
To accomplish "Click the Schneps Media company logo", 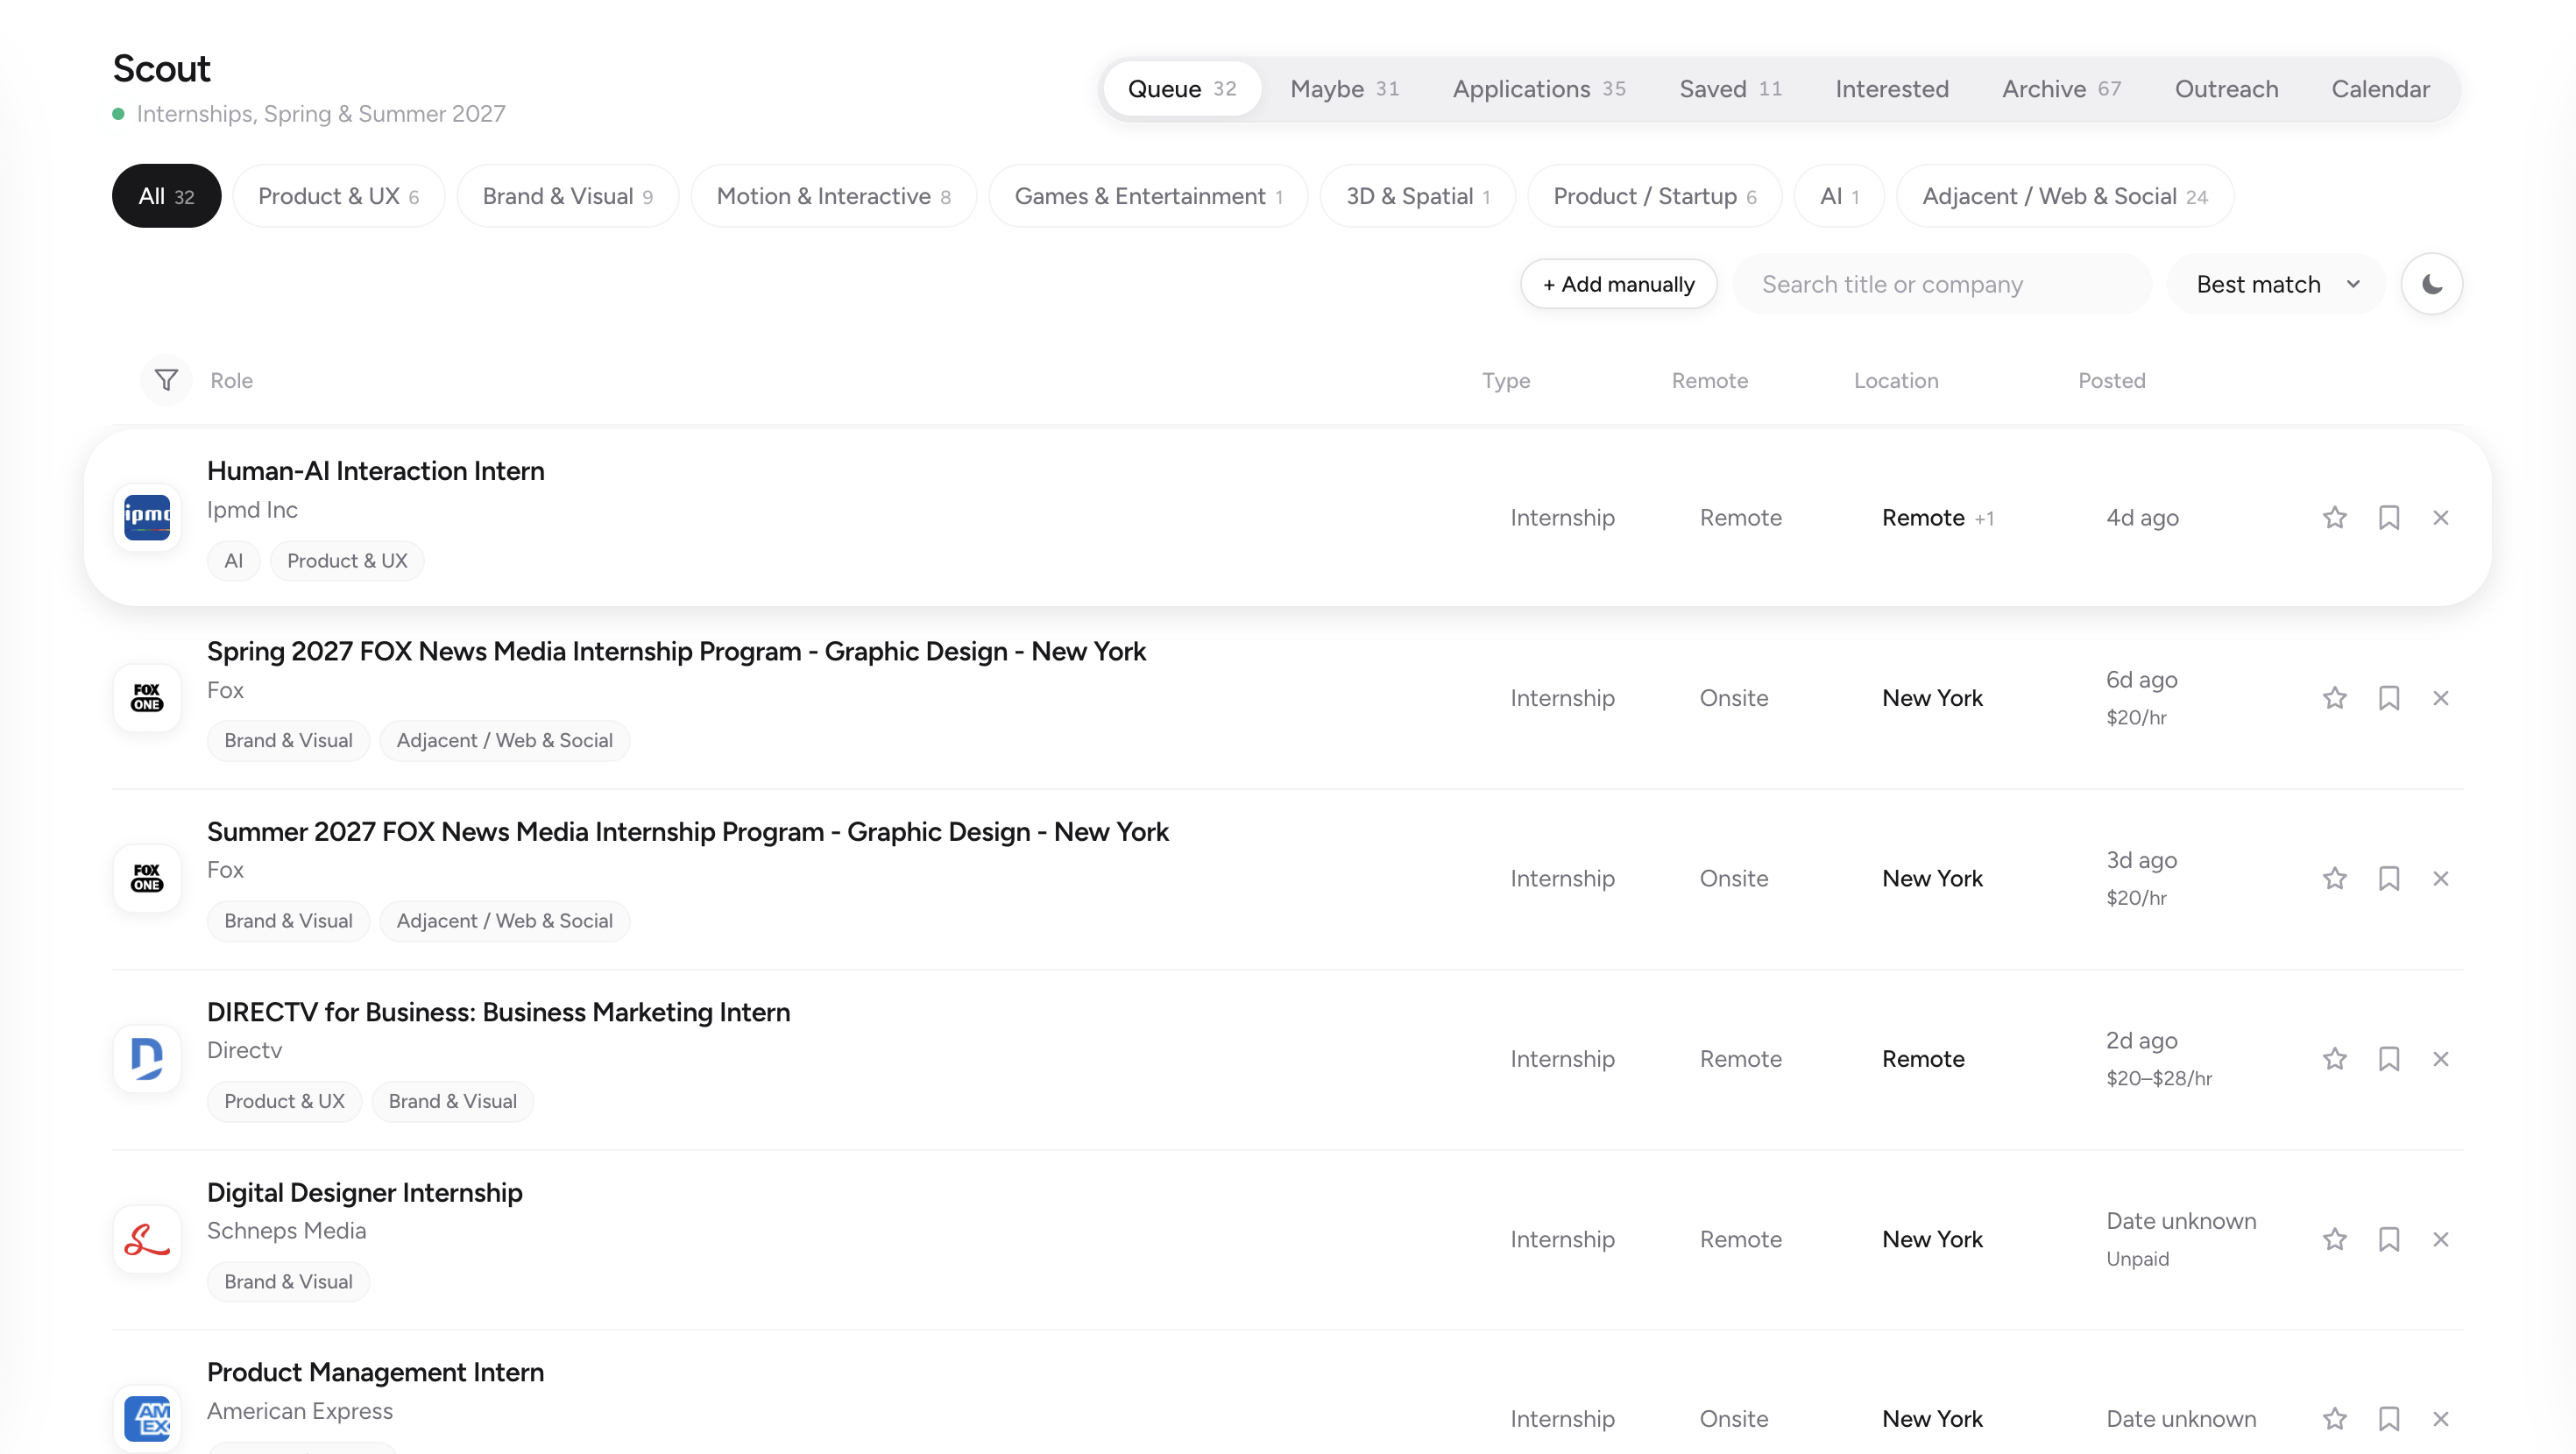I will [147, 1239].
